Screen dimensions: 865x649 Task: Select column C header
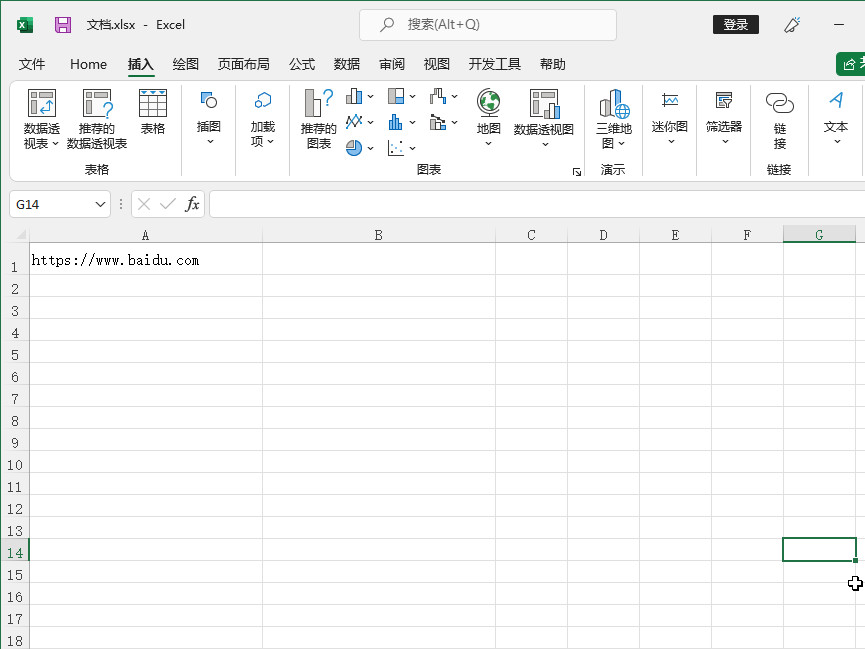point(531,235)
